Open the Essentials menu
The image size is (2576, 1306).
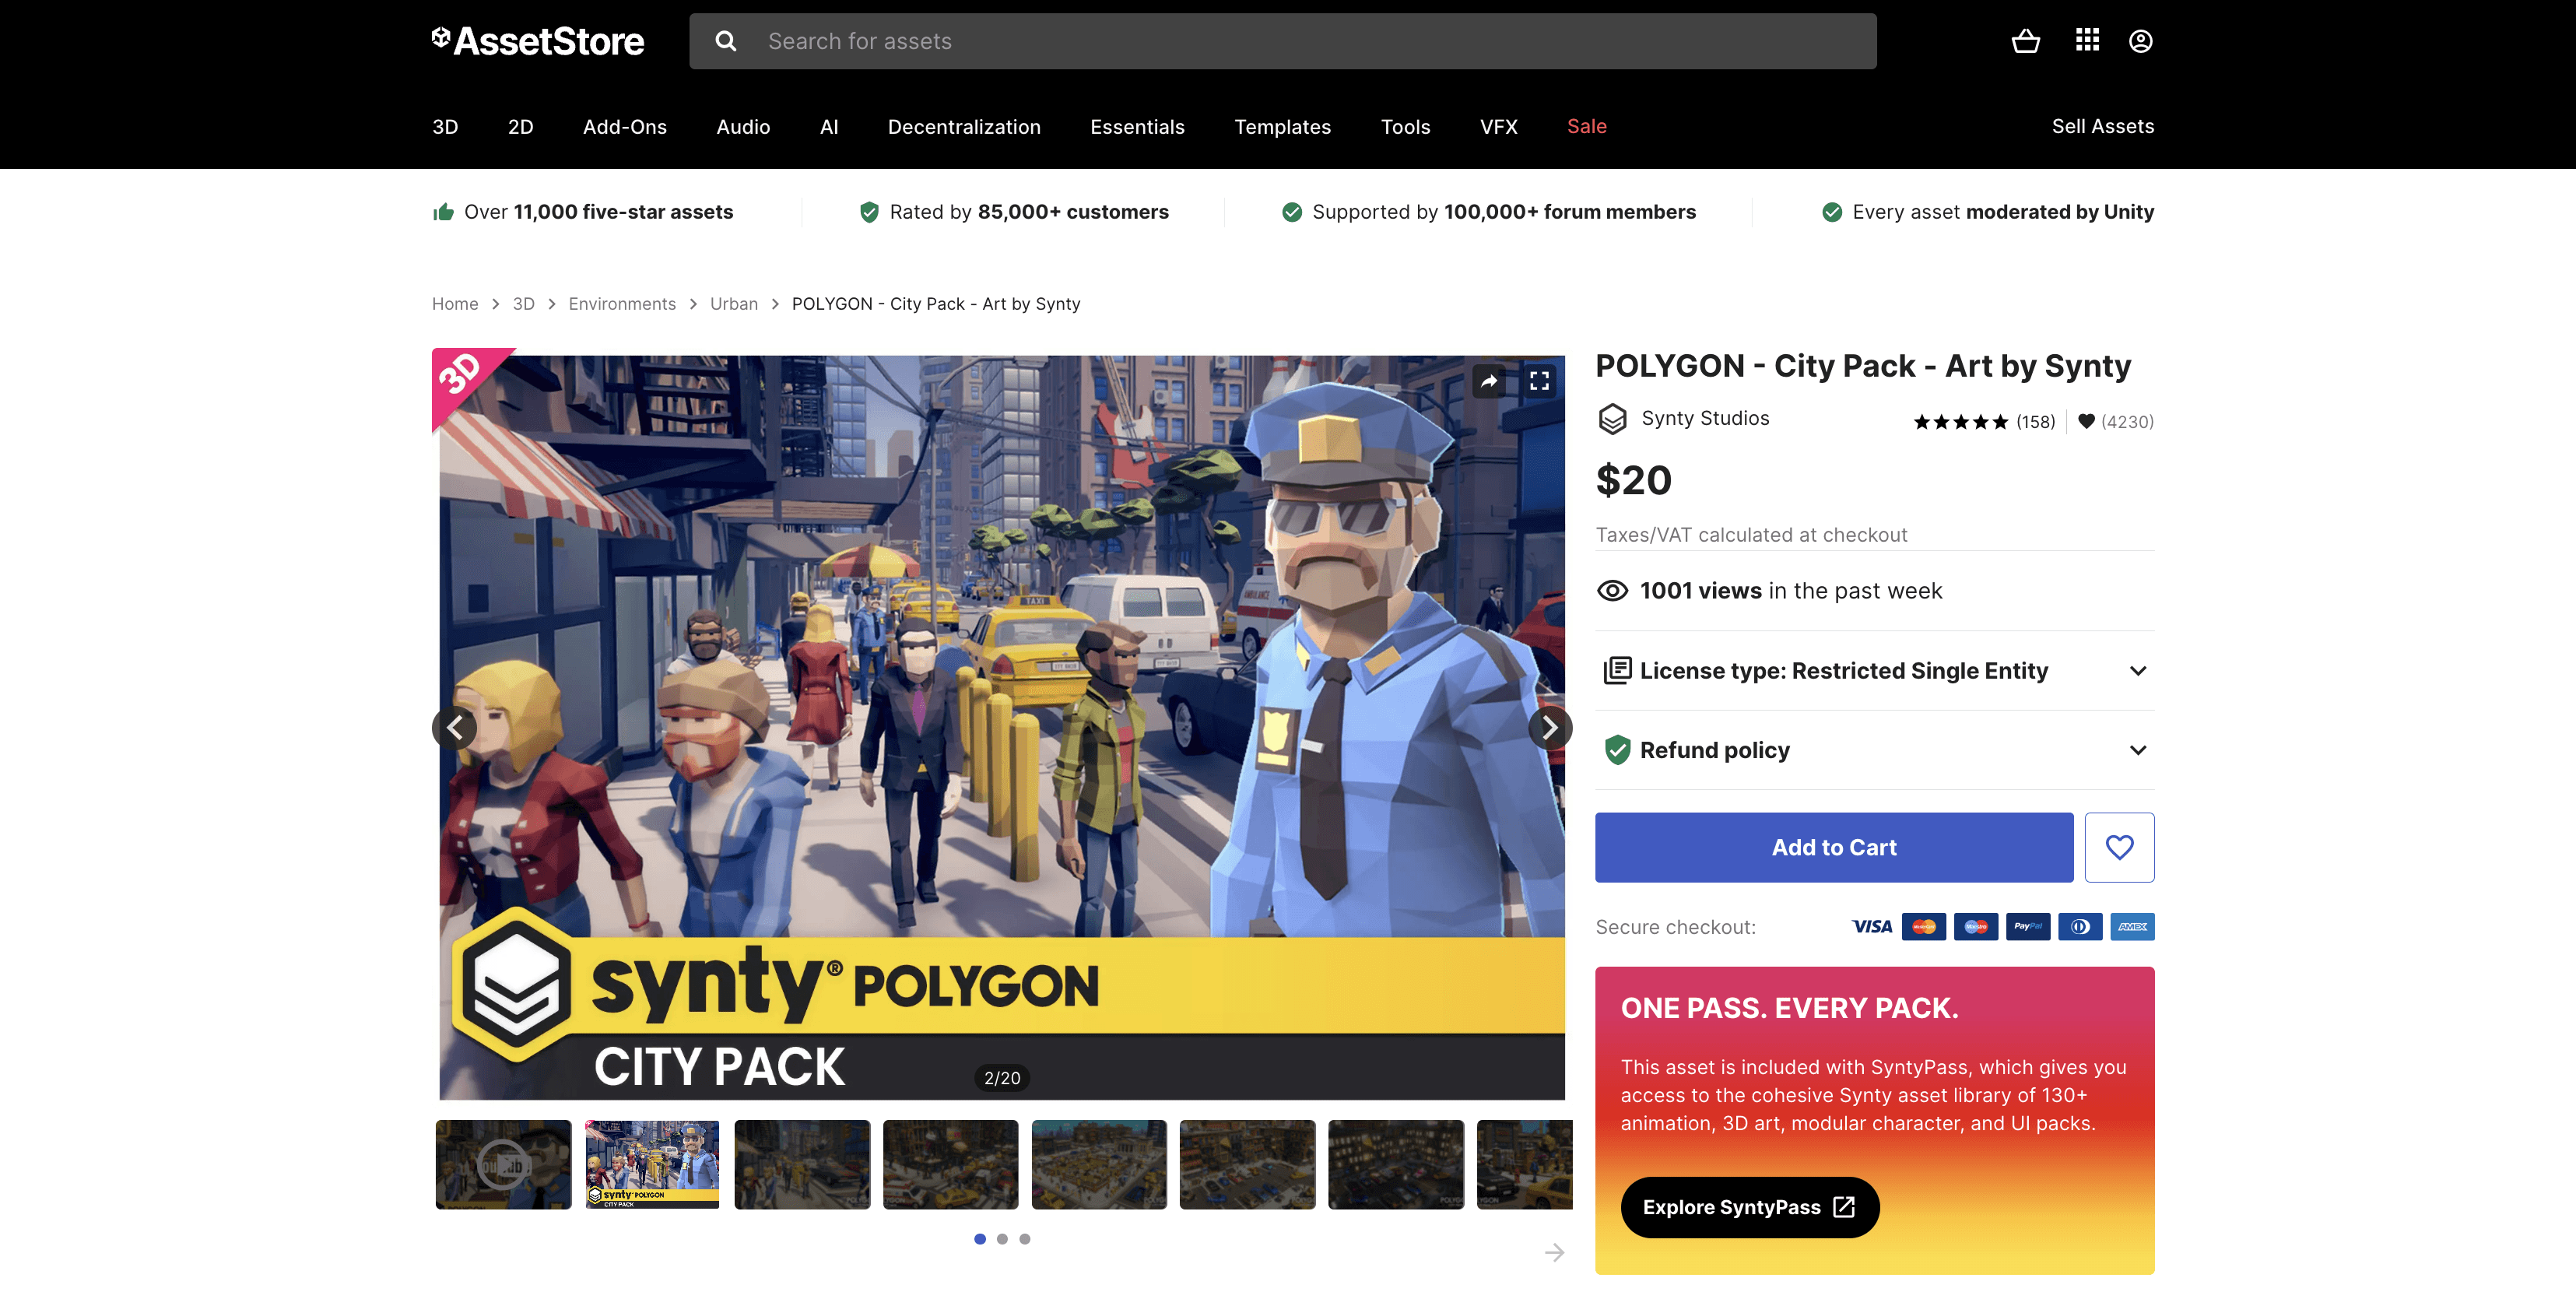pyautogui.click(x=1137, y=127)
